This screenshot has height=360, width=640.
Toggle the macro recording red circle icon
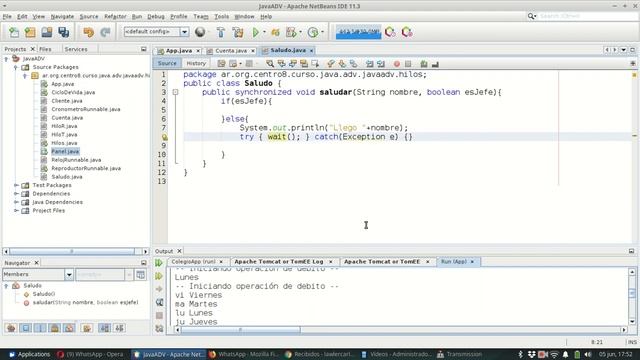tap(396, 64)
